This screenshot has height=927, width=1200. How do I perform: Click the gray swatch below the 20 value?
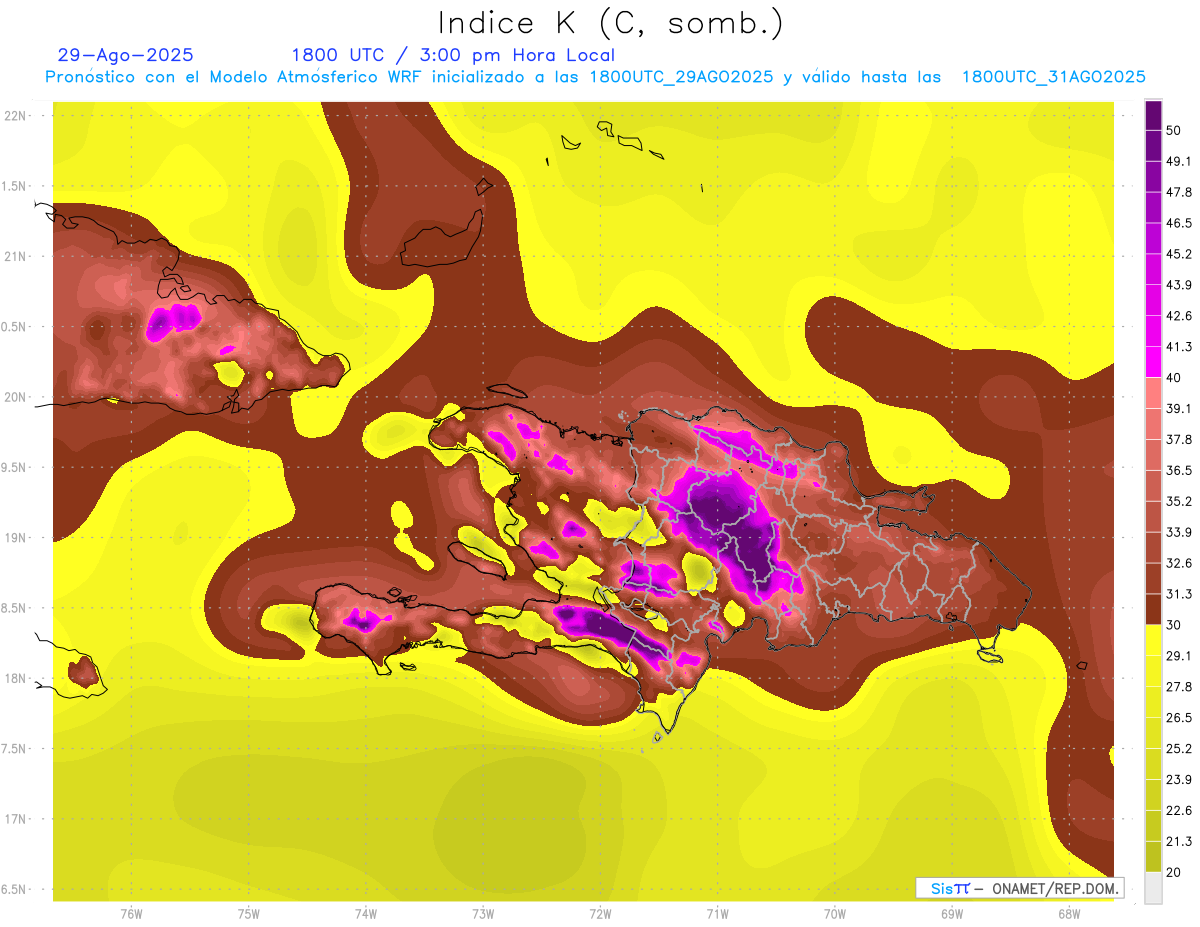tap(1153, 887)
